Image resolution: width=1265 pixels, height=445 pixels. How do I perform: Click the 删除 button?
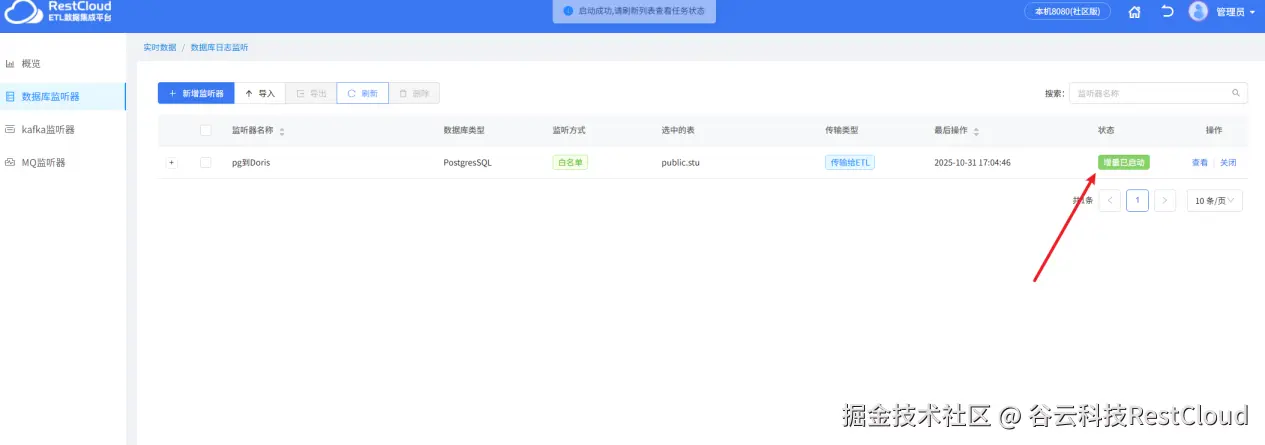(414, 93)
